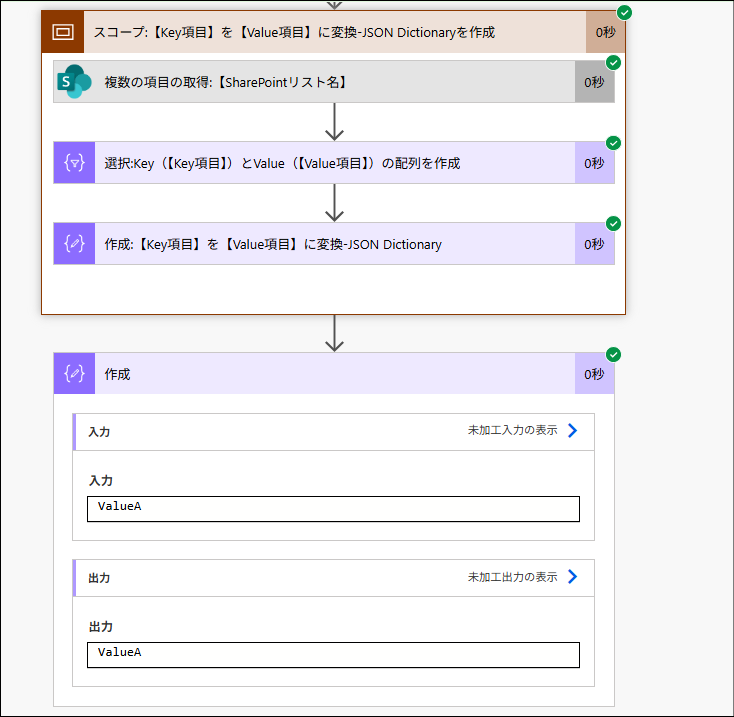Click success checkmark on 選択 action
This screenshot has width=734, height=717.
613,143
